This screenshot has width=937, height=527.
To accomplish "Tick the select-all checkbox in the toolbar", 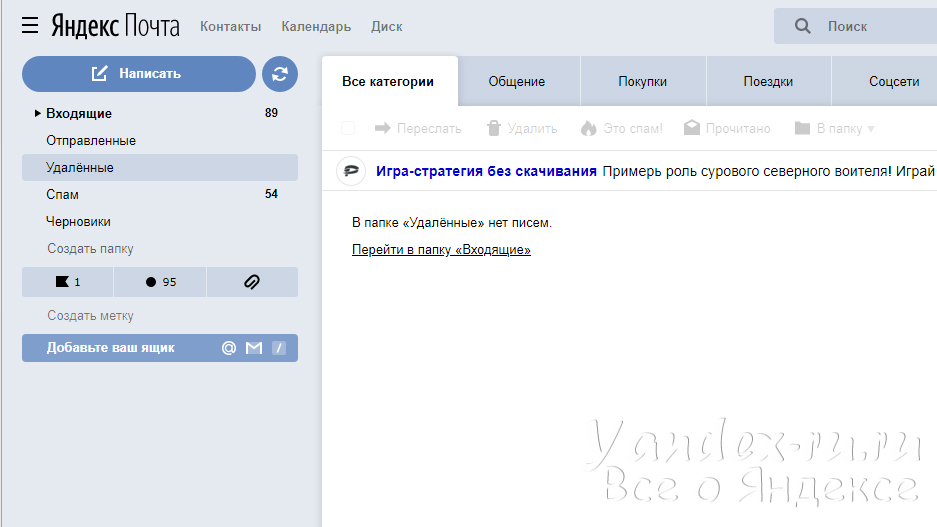I will tap(348, 128).
